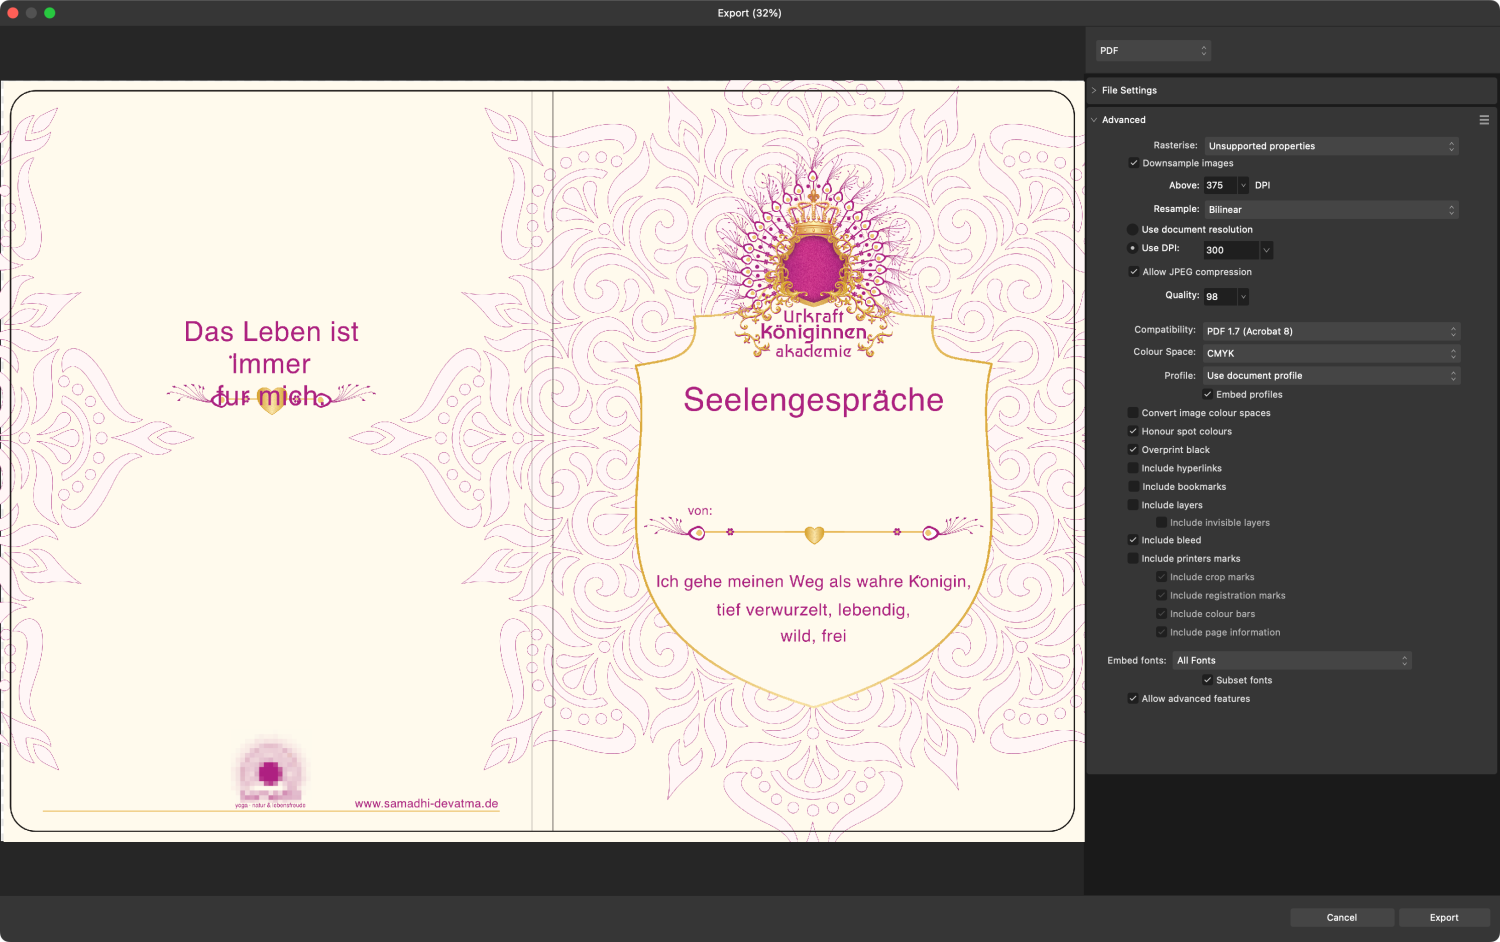Open the Compatibility PDF version dropdown
The width and height of the screenshot is (1500, 942).
[1330, 331]
